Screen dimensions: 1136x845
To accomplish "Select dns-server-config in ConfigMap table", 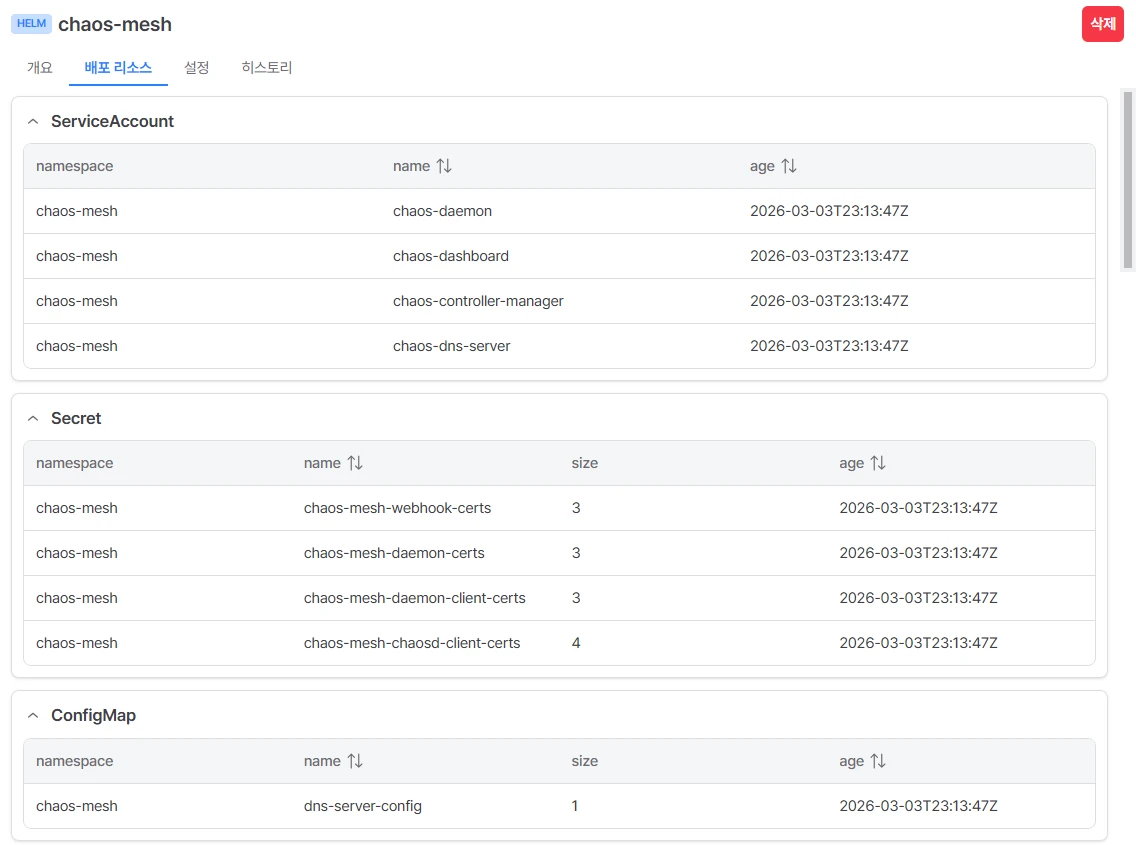I will (x=362, y=806).
